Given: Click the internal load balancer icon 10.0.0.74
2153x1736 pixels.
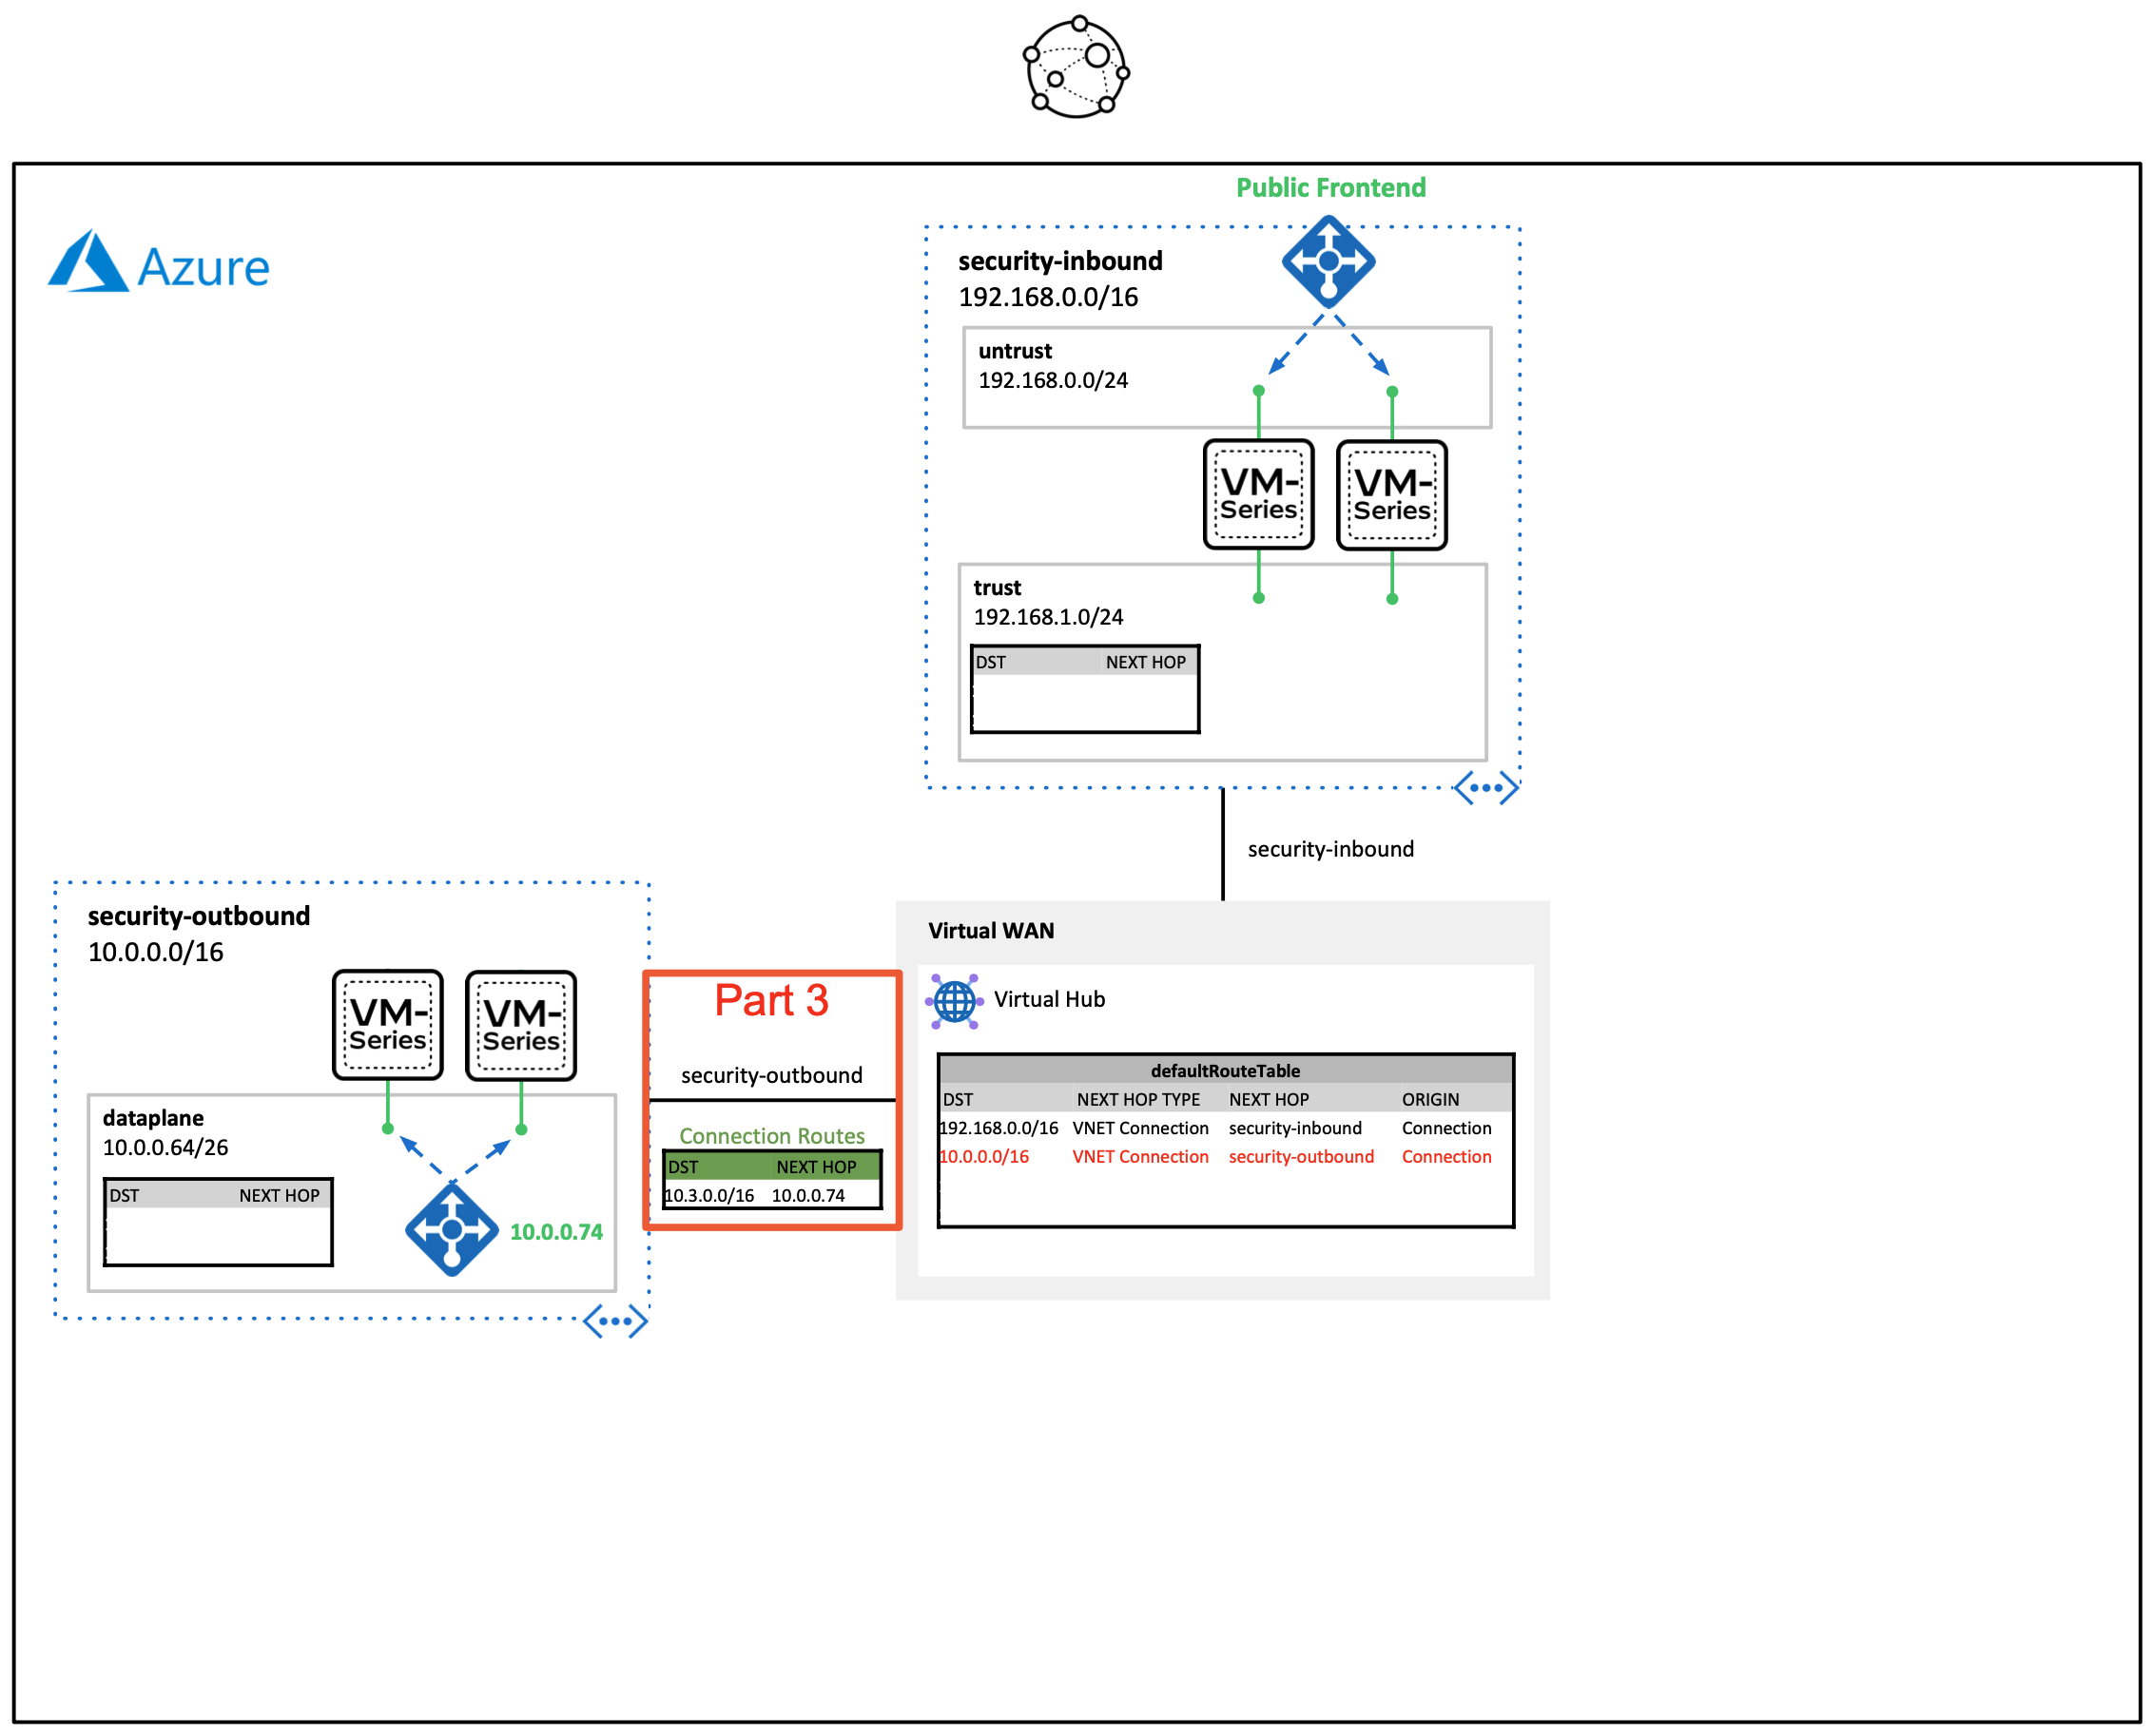Looking at the screenshot, I should click(x=451, y=1230).
